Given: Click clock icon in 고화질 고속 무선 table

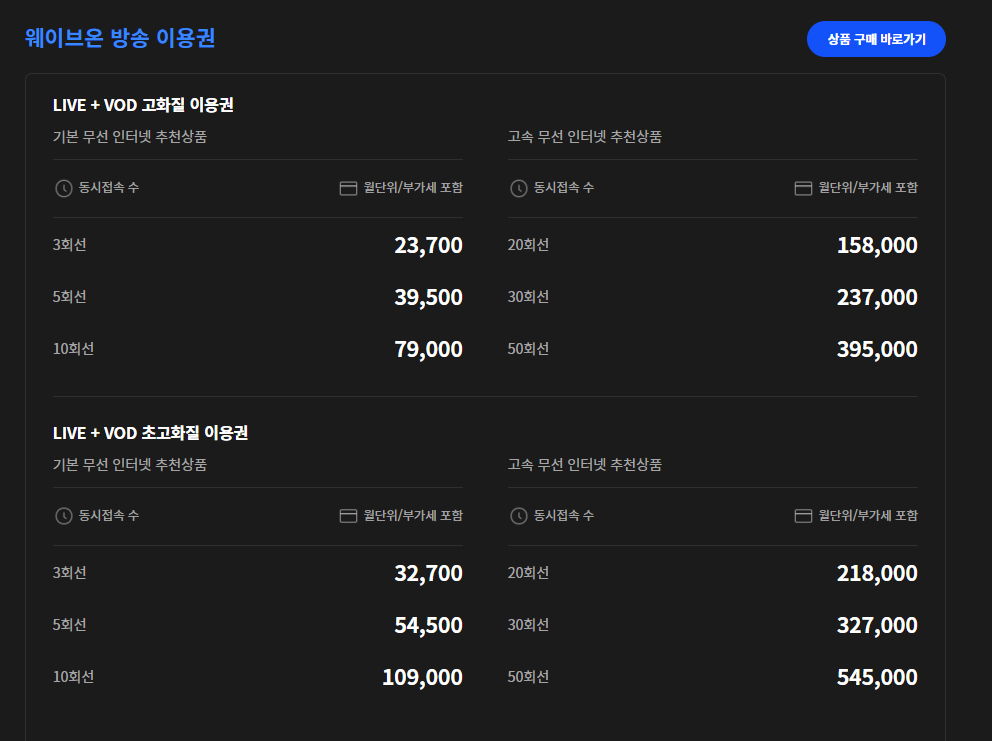Looking at the screenshot, I should pyautogui.click(x=519, y=188).
